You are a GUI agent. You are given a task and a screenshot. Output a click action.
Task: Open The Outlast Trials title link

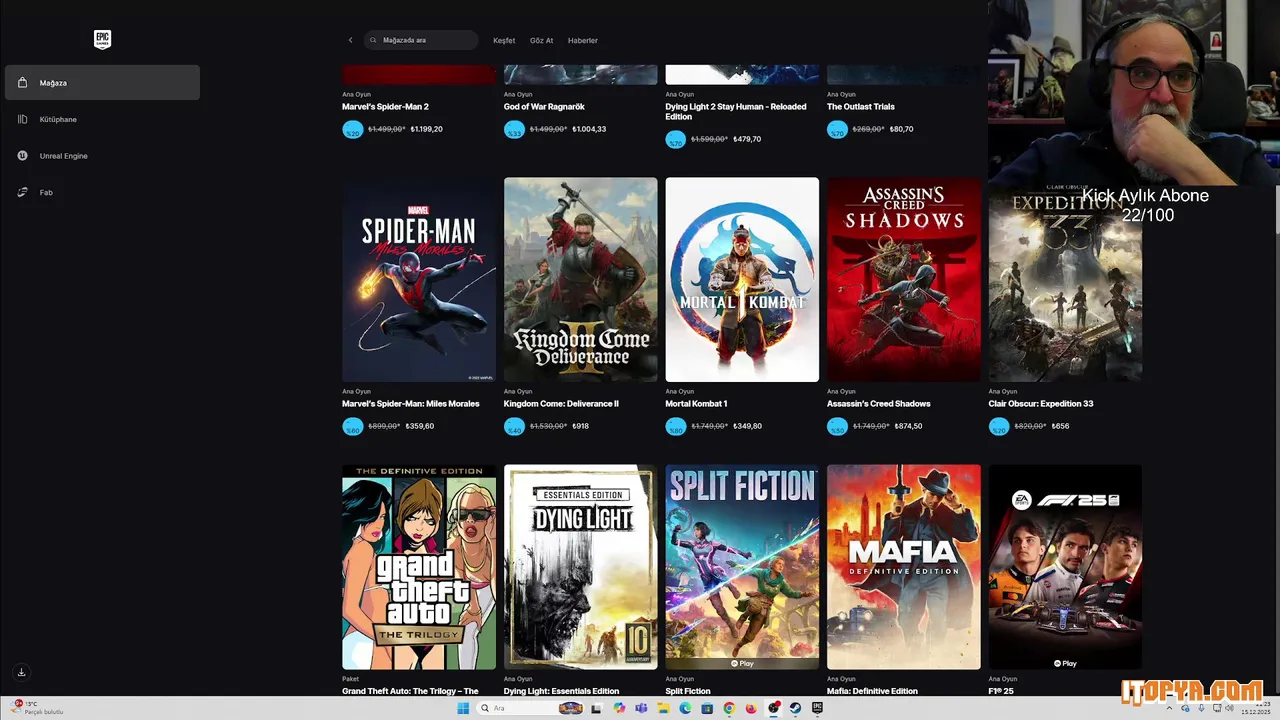tap(860, 106)
